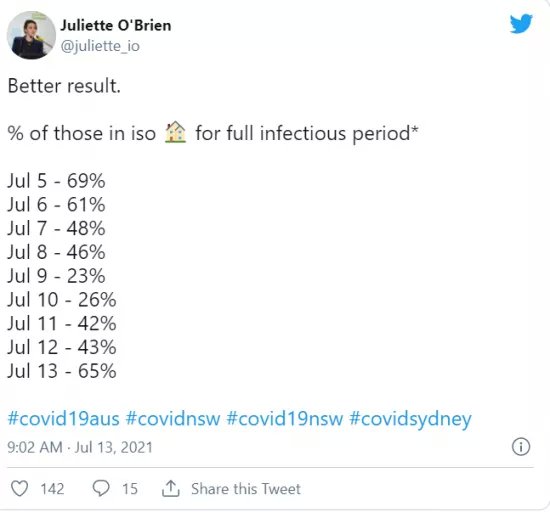Click the share upload arrow icon

[x=171, y=489]
